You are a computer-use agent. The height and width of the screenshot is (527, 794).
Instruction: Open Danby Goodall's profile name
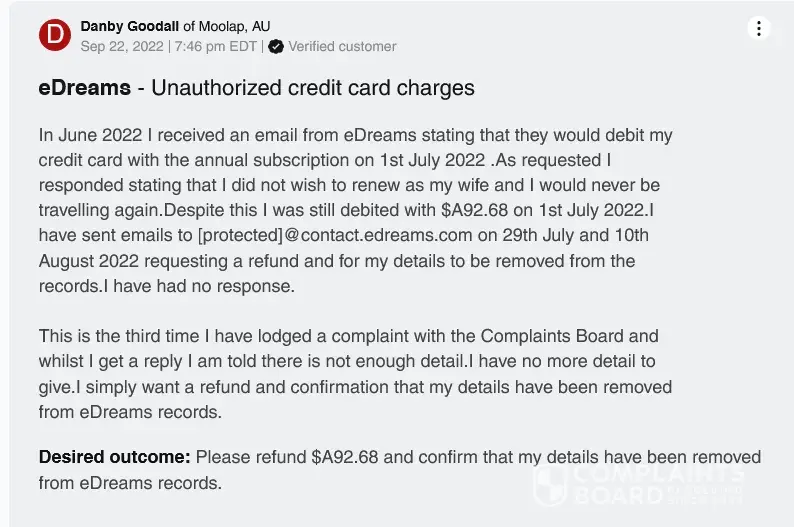coord(129,26)
